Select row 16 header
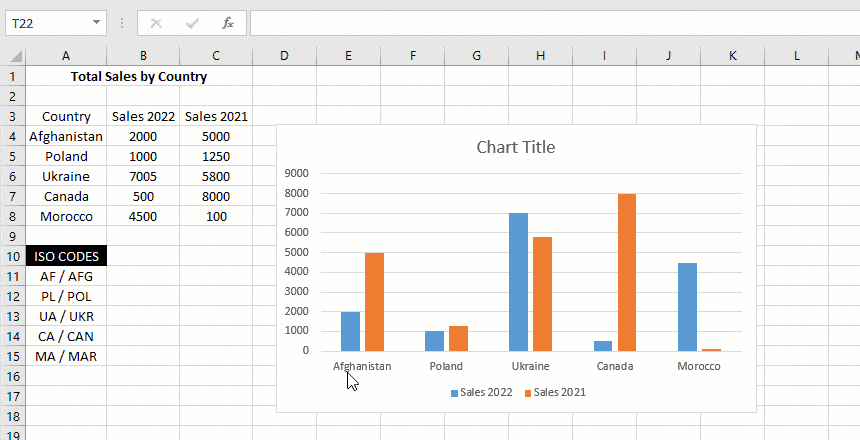Image resolution: width=860 pixels, height=440 pixels. pos(13,376)
